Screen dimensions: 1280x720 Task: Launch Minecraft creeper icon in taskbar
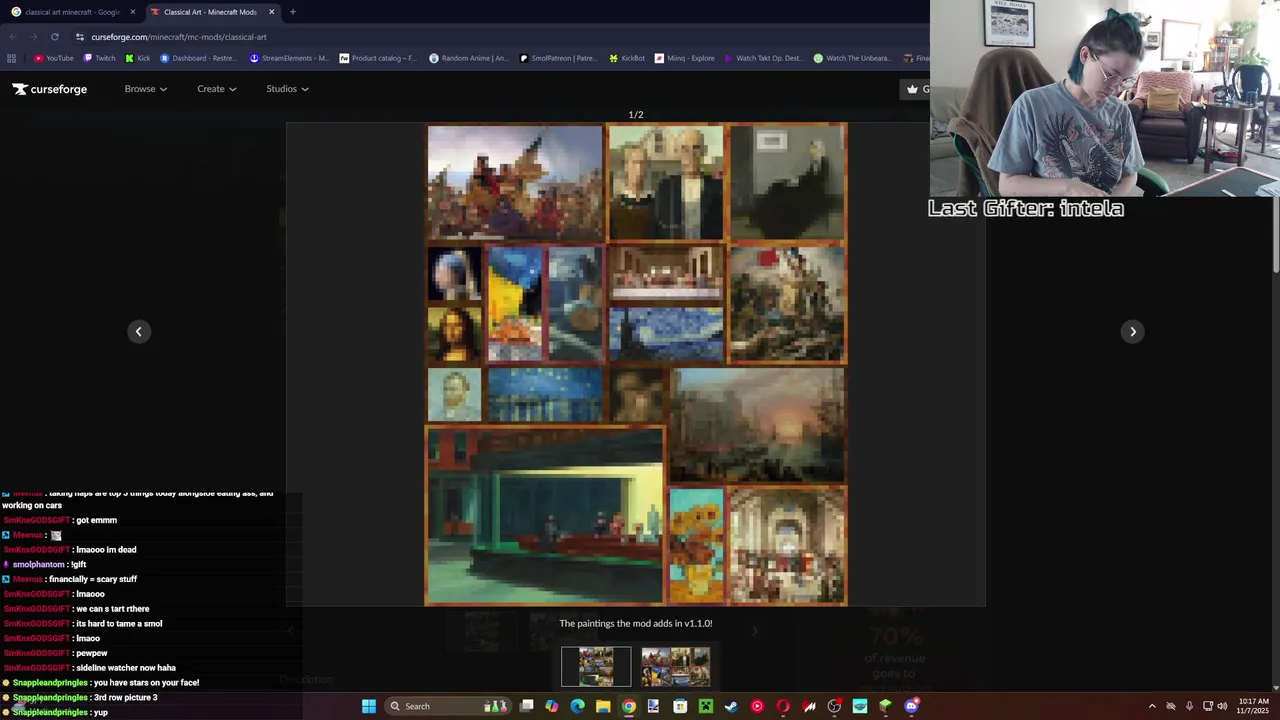tap(705, 706)
